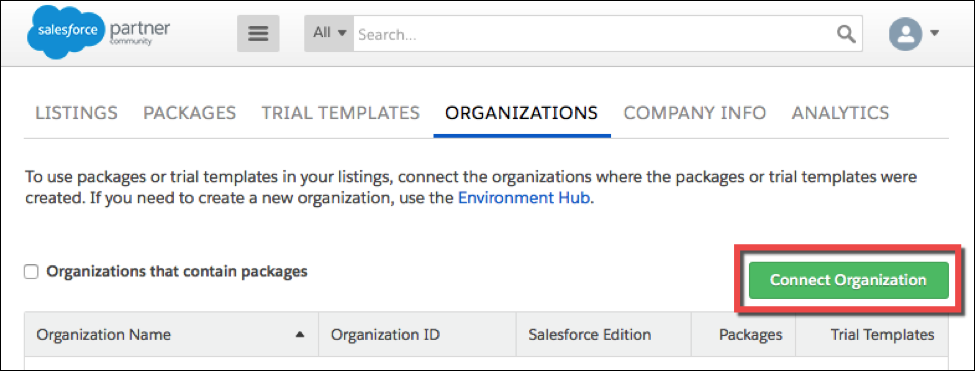The image size is (975, 371).
Task: Focus the Search text field
Action: (594, 34)
